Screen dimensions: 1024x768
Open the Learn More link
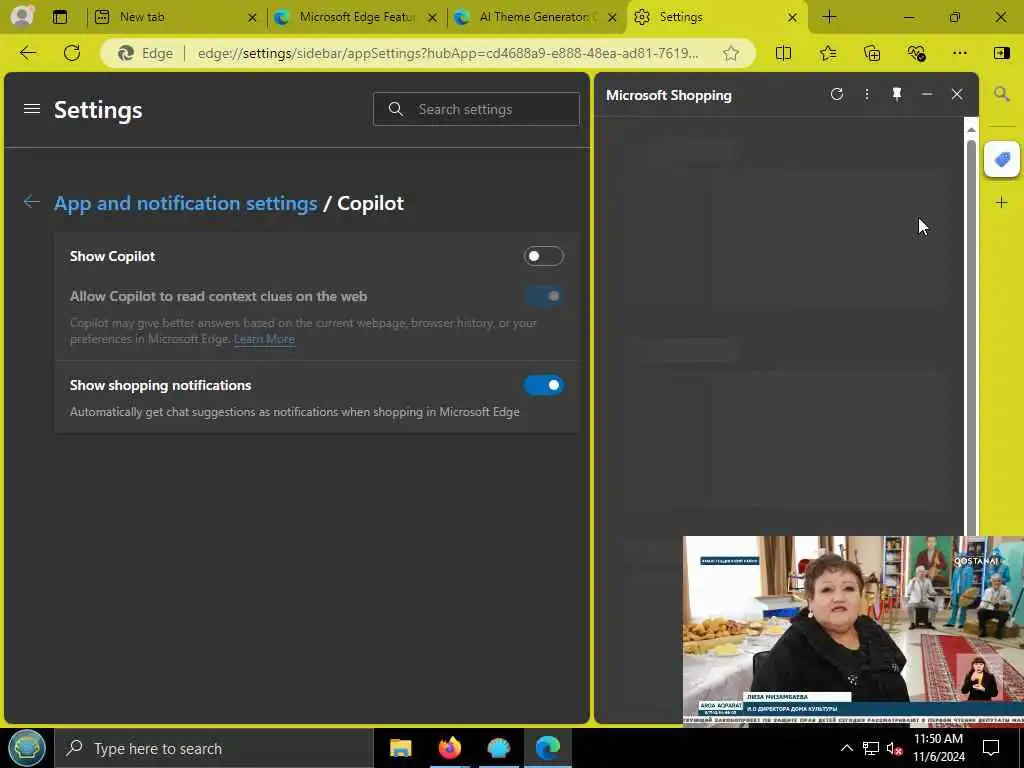[x=264, y=339]
